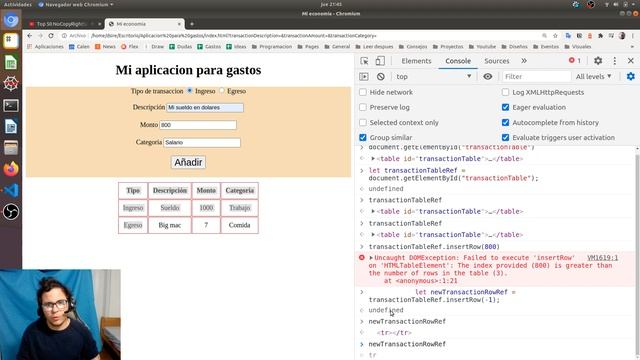This screenshot has height=360, width=640.
Task: Toggle the live expression eye icon
Action: (487, 76)
